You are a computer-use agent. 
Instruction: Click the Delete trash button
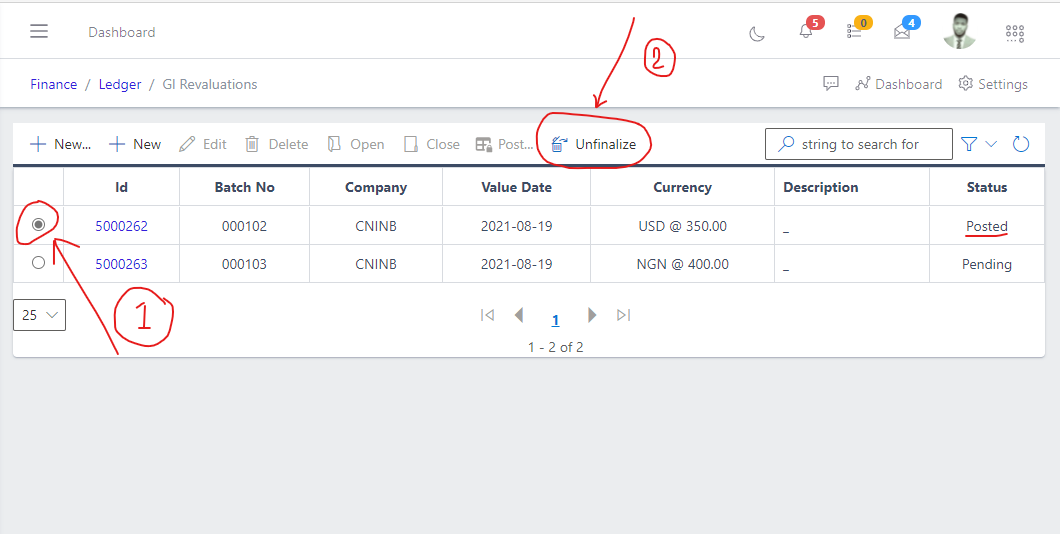[276, 144]
